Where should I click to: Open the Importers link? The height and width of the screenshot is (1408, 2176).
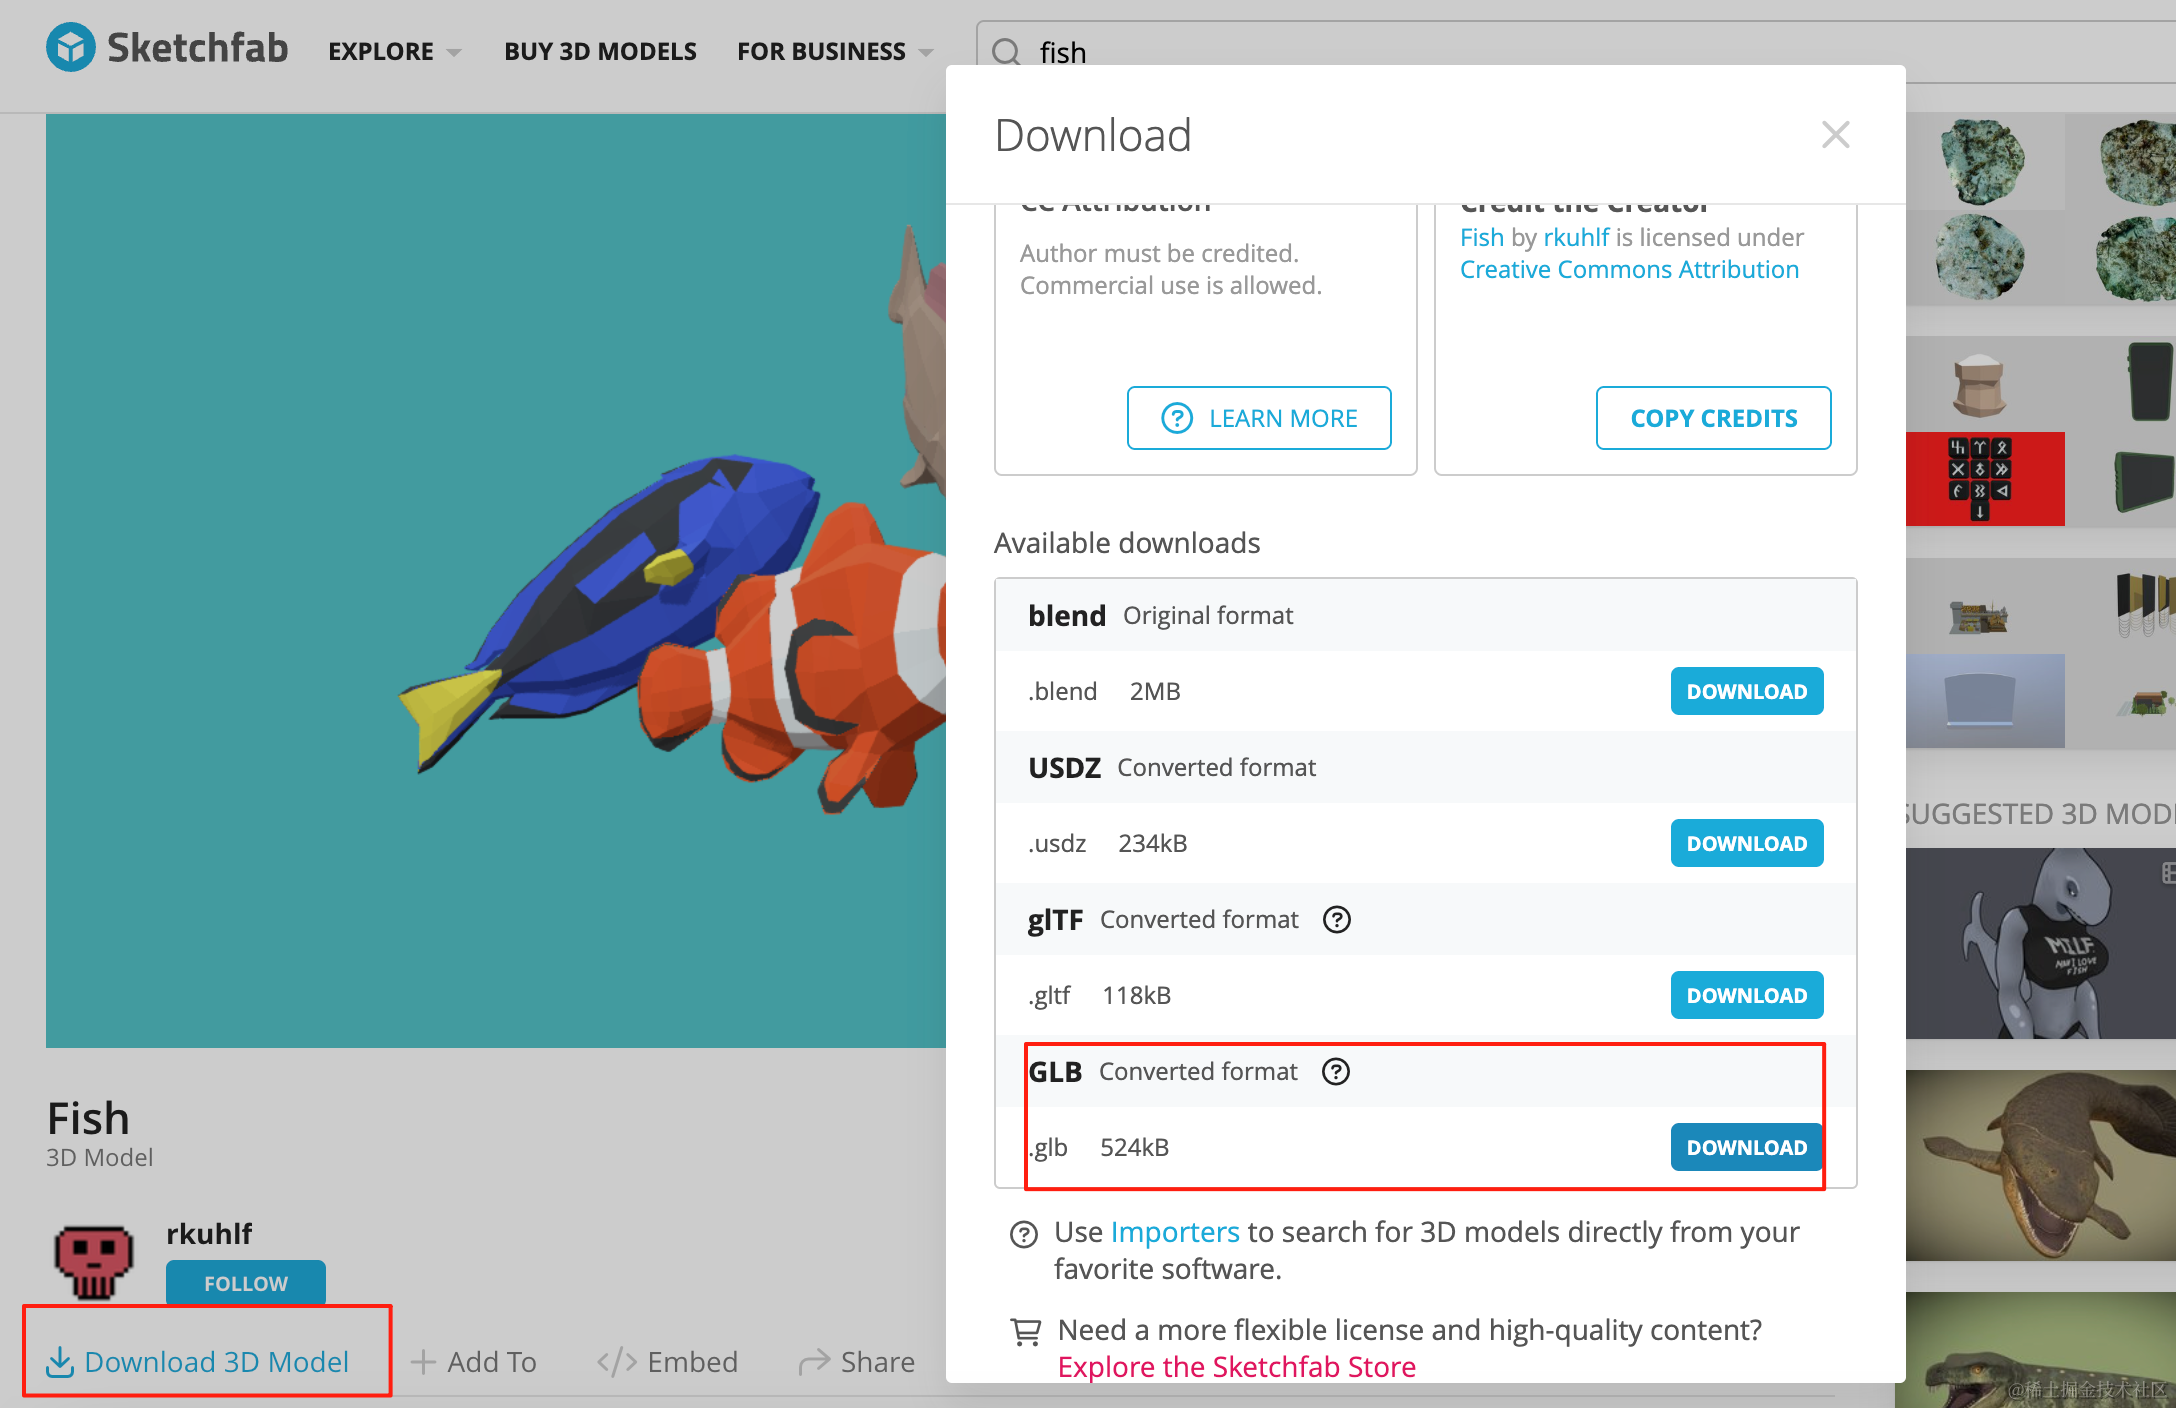1175,1232
